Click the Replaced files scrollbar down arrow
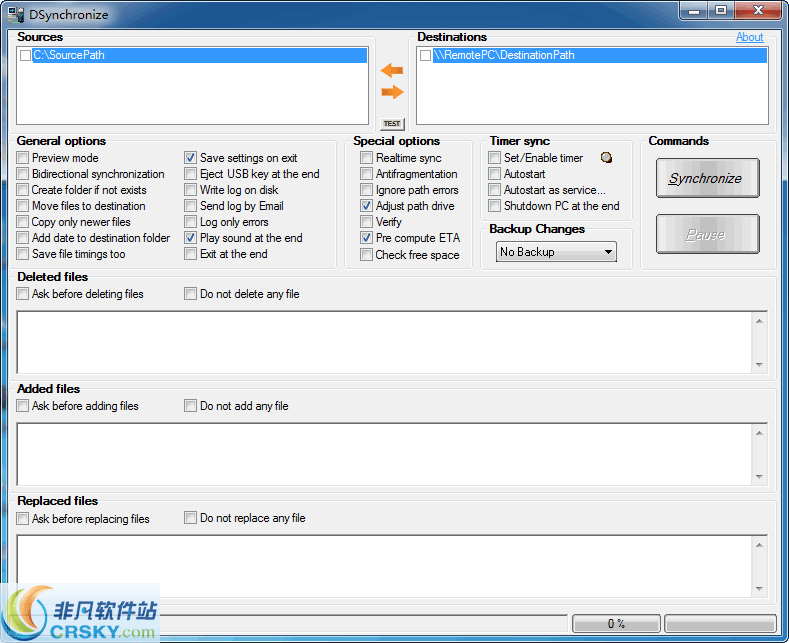 759,589
